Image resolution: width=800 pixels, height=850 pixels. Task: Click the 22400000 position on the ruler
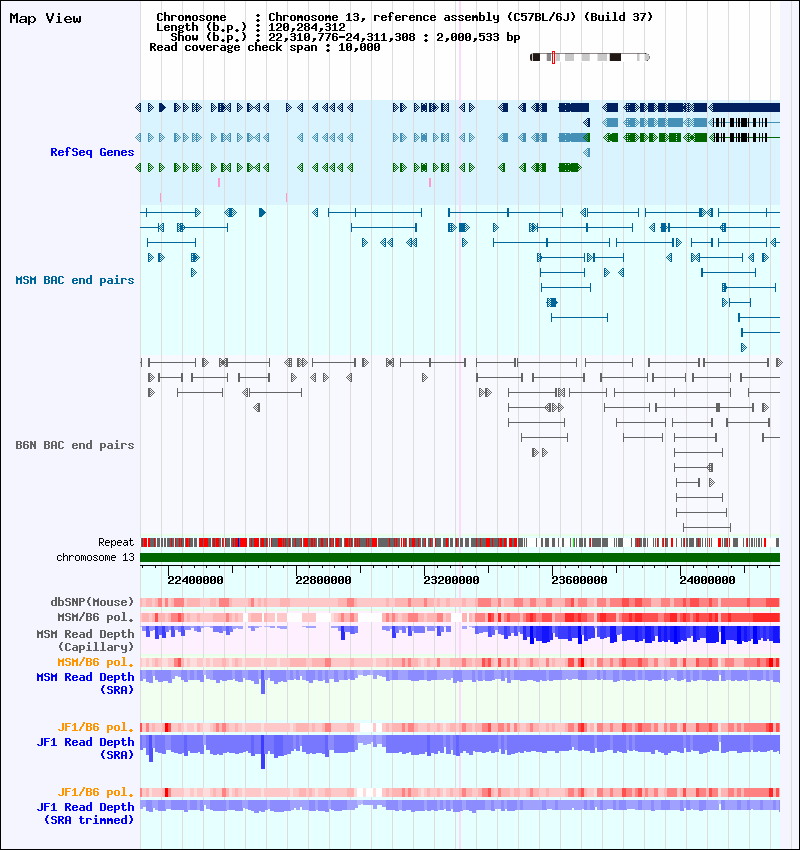(195, 579)
